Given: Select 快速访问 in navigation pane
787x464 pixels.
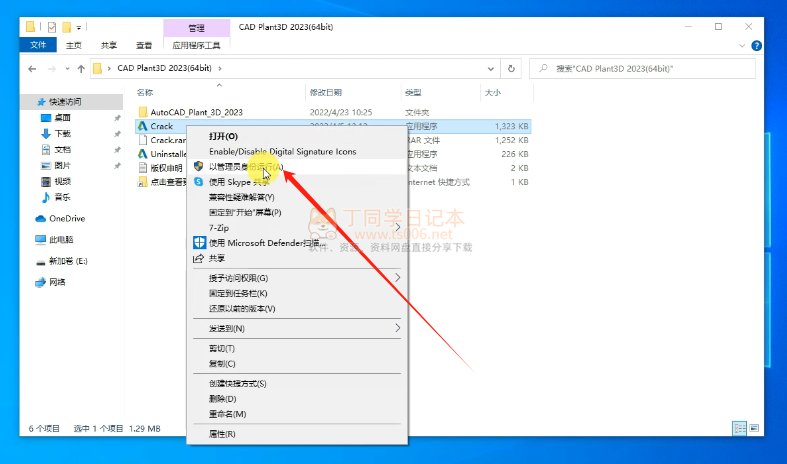Looking at the screenshot, I should [x=65, y=102].
